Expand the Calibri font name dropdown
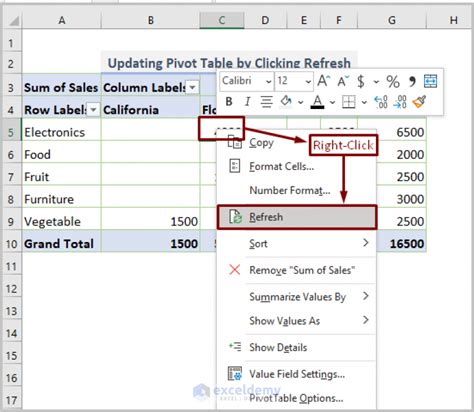The width and height of the screenshot is (474, 412). point(268,81)
